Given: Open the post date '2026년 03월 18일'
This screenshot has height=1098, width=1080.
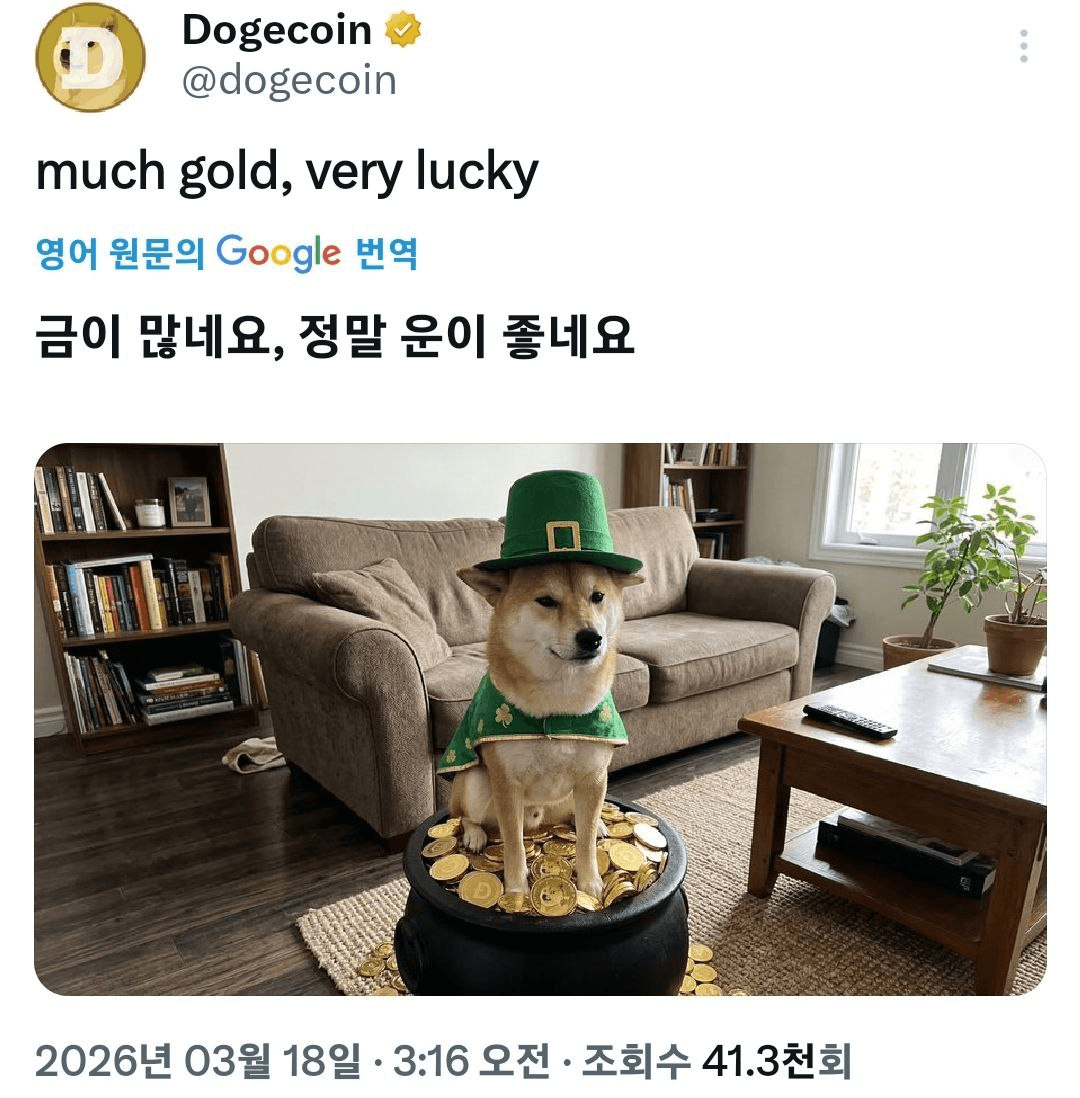Looking at the screenshot, I should 198,1060.
